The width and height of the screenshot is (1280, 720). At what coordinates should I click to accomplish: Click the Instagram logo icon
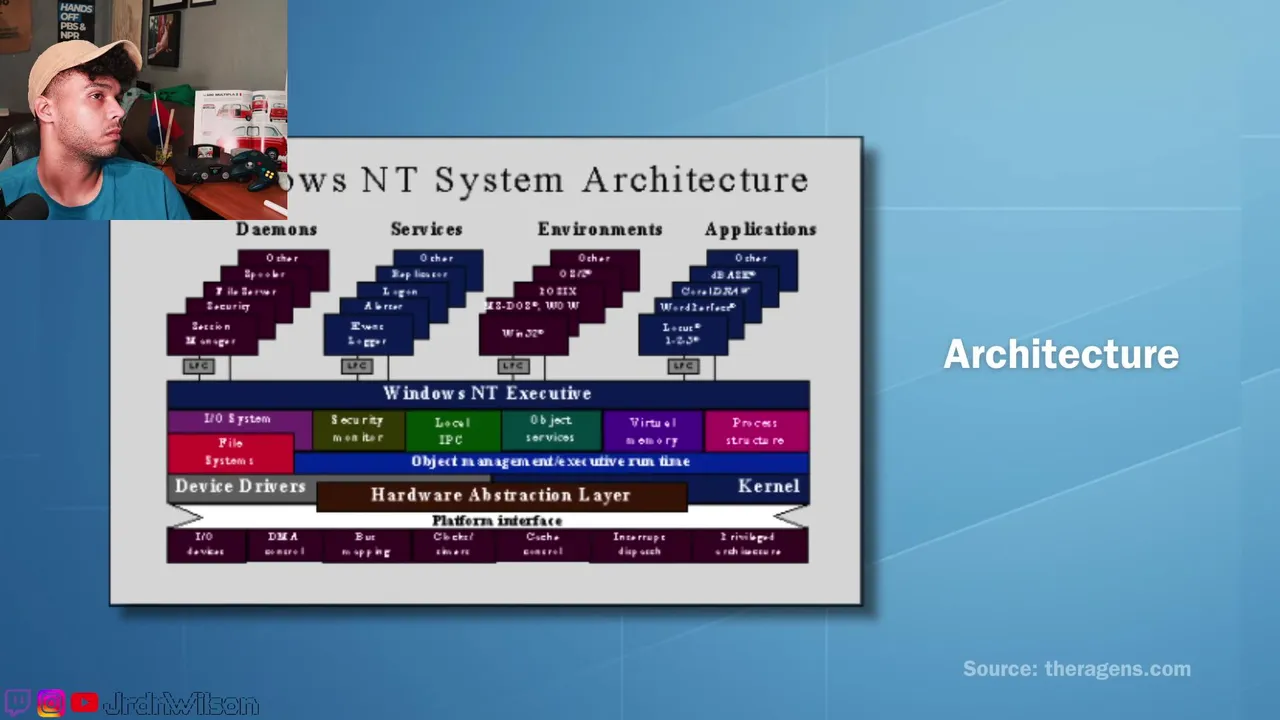click(x=52, y=703)
